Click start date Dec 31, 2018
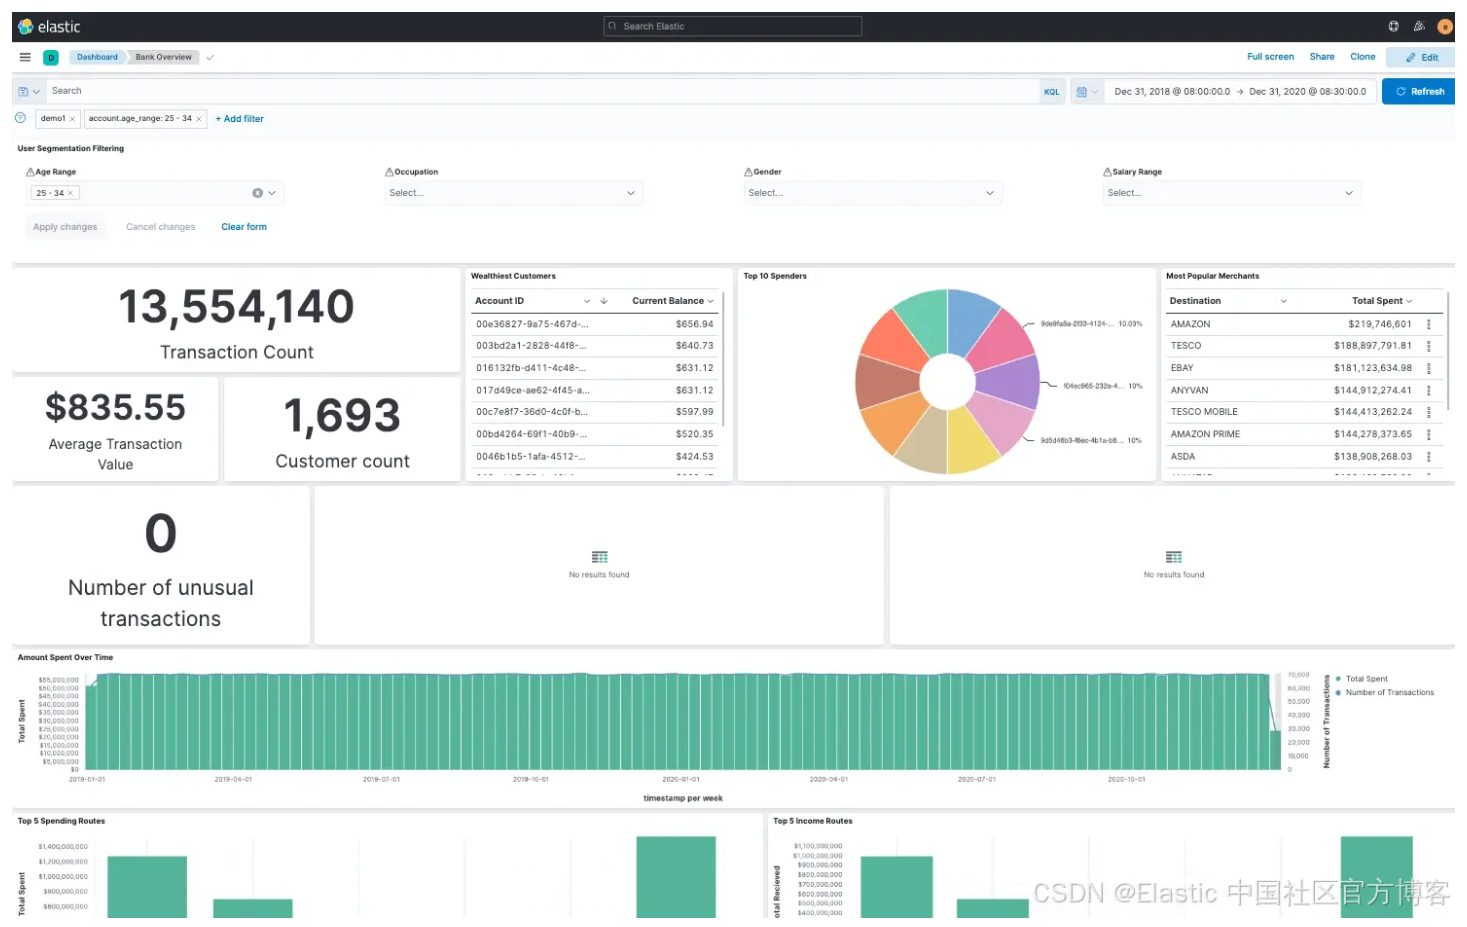 1172,91
